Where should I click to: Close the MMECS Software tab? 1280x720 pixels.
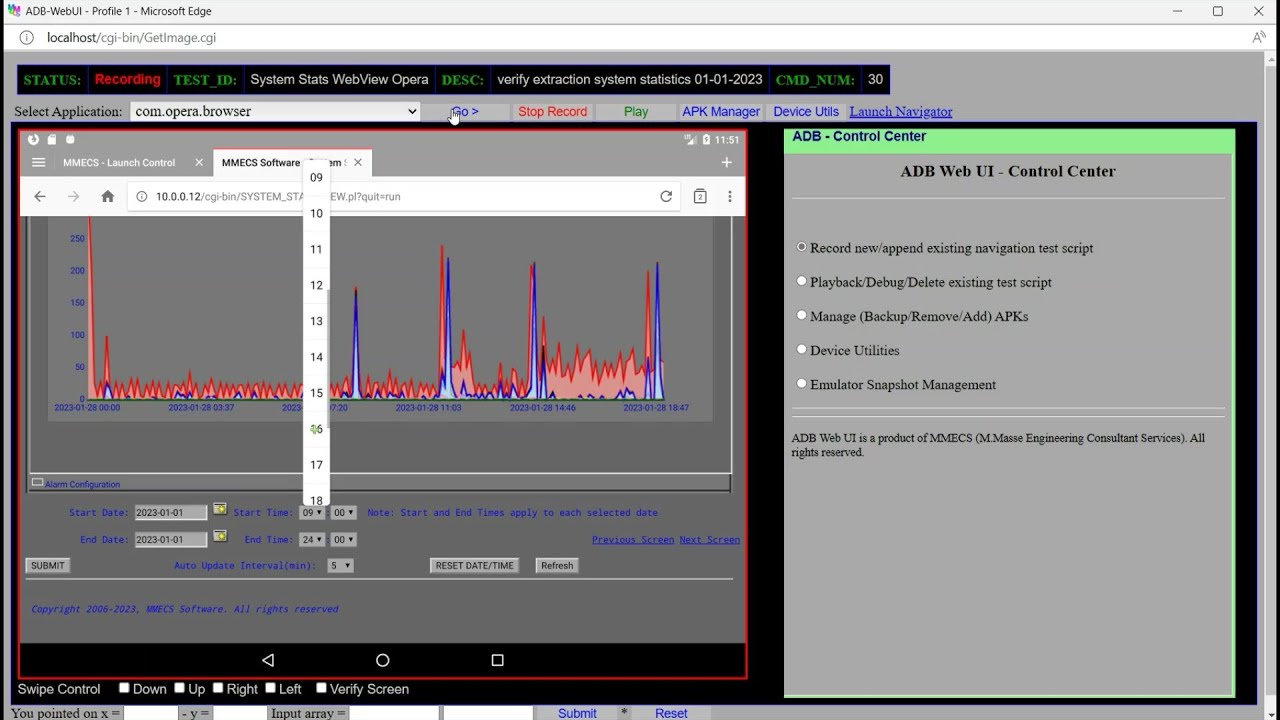[358, 162]
